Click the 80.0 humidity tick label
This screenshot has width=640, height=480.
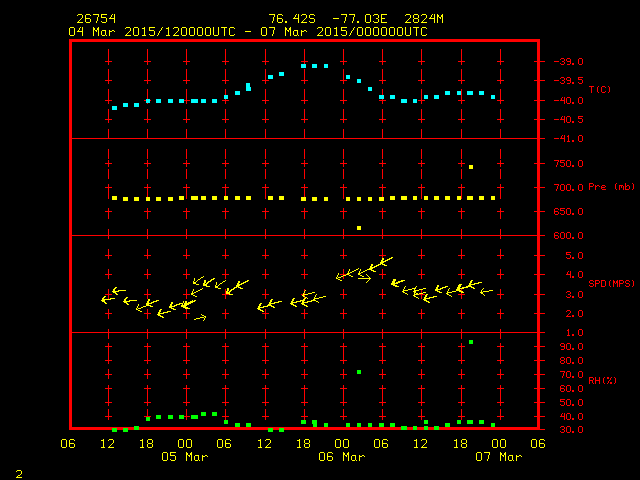[571, 361]
